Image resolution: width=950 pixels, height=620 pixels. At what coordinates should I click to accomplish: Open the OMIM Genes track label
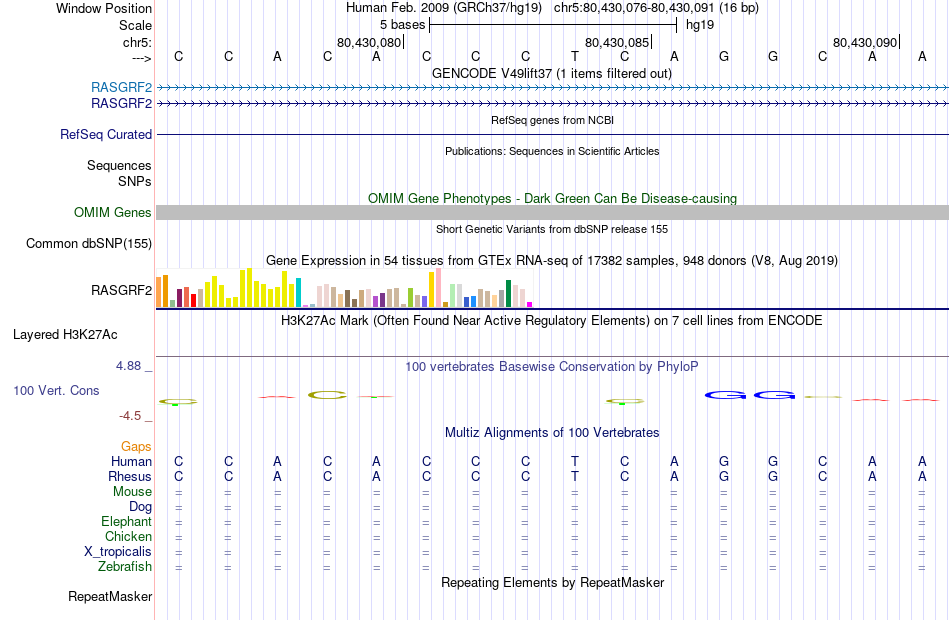coord(113,213)
